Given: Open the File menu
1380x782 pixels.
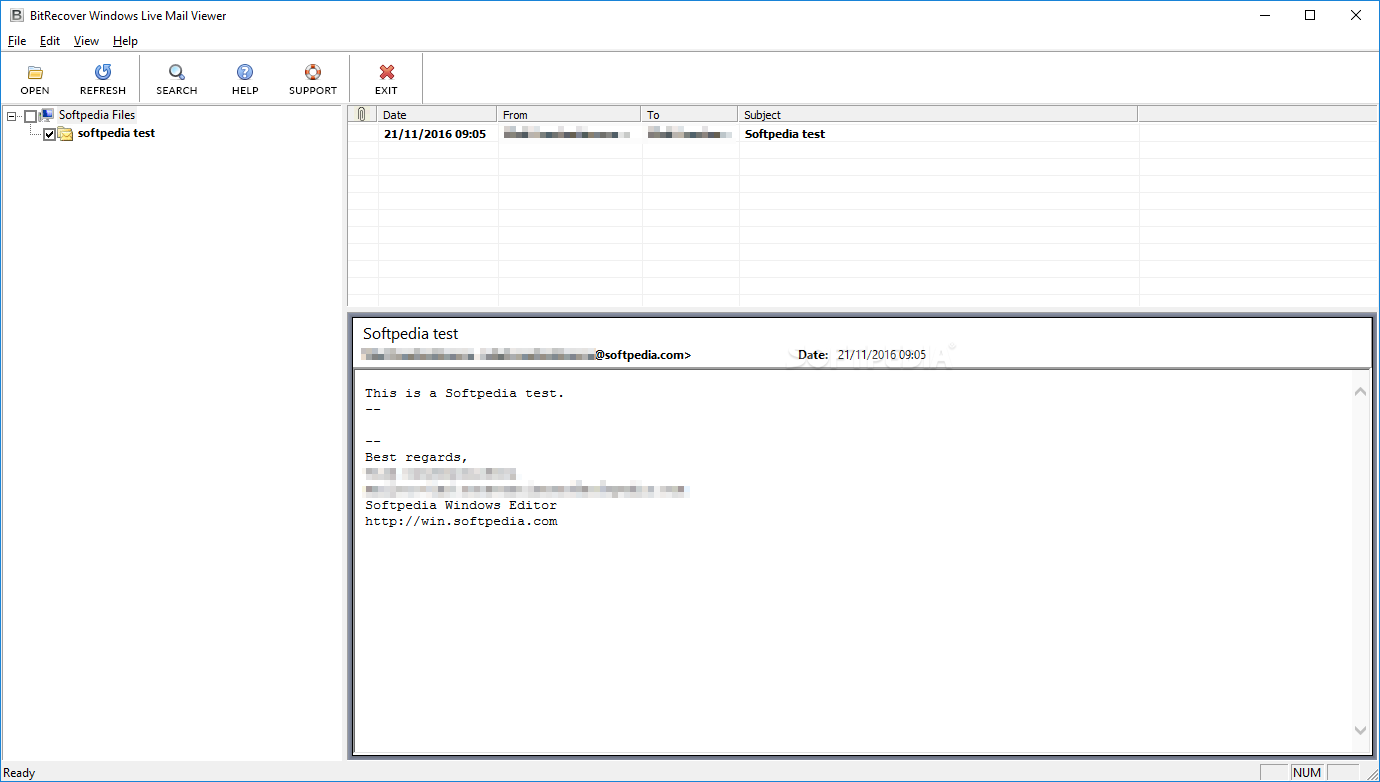Looking at the screenshot, I should coord(17,41).
